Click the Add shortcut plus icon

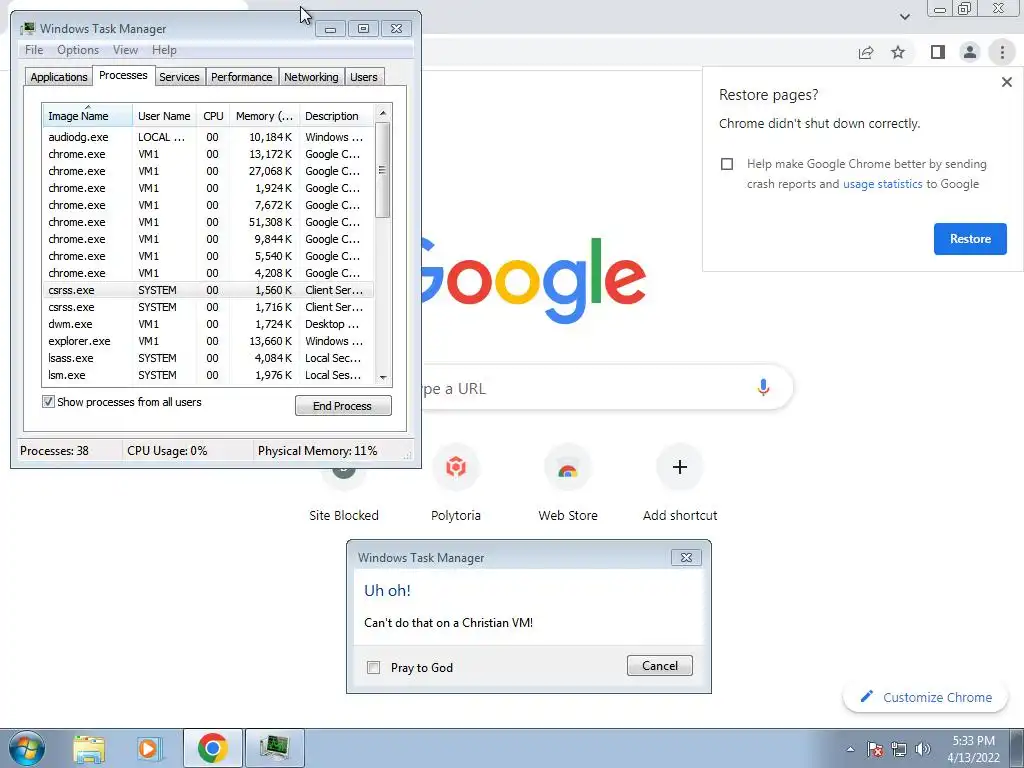coord(680,467)
